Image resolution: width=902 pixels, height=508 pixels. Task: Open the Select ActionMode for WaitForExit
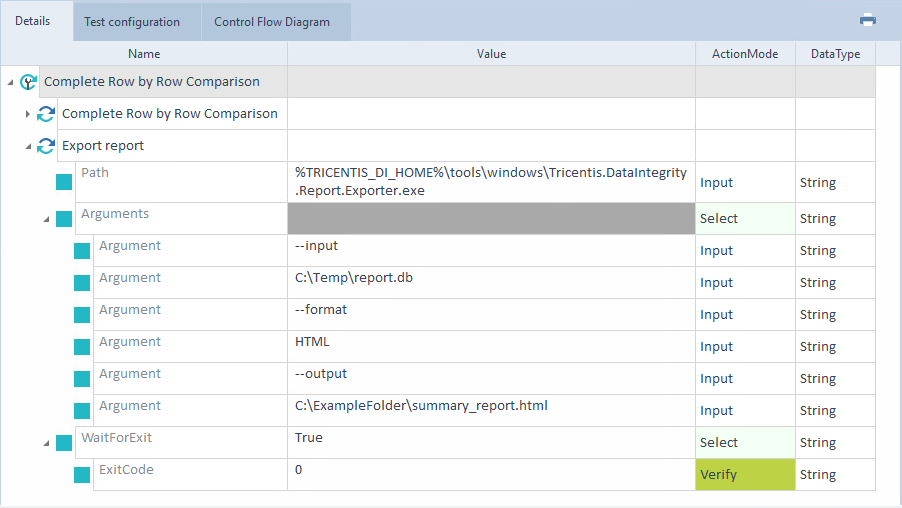coord(745,443)
